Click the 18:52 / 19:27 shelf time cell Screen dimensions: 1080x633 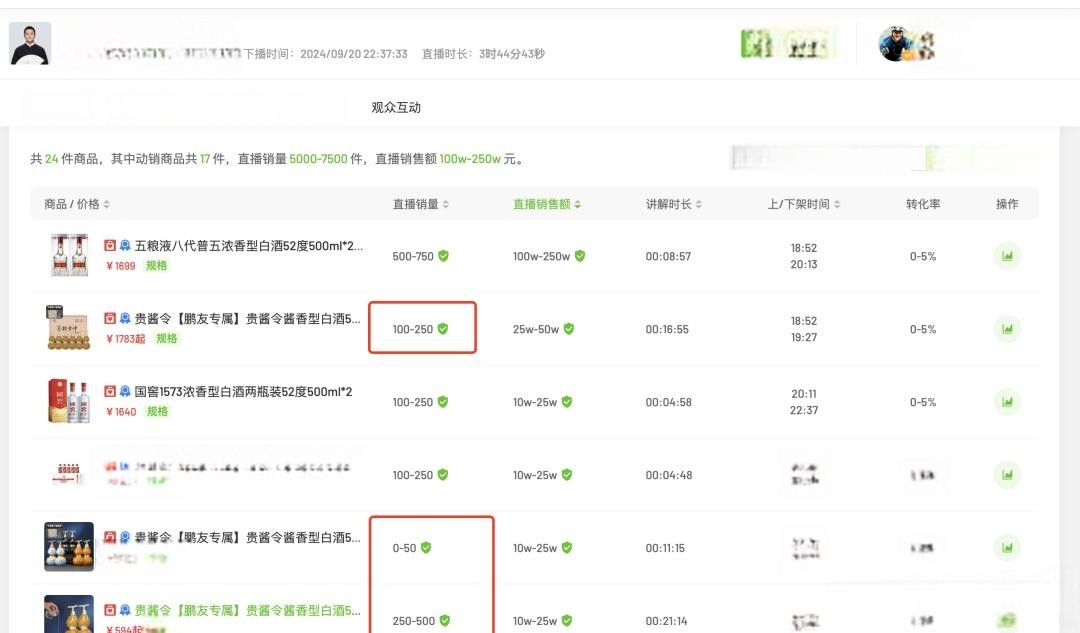pos(804,329)
